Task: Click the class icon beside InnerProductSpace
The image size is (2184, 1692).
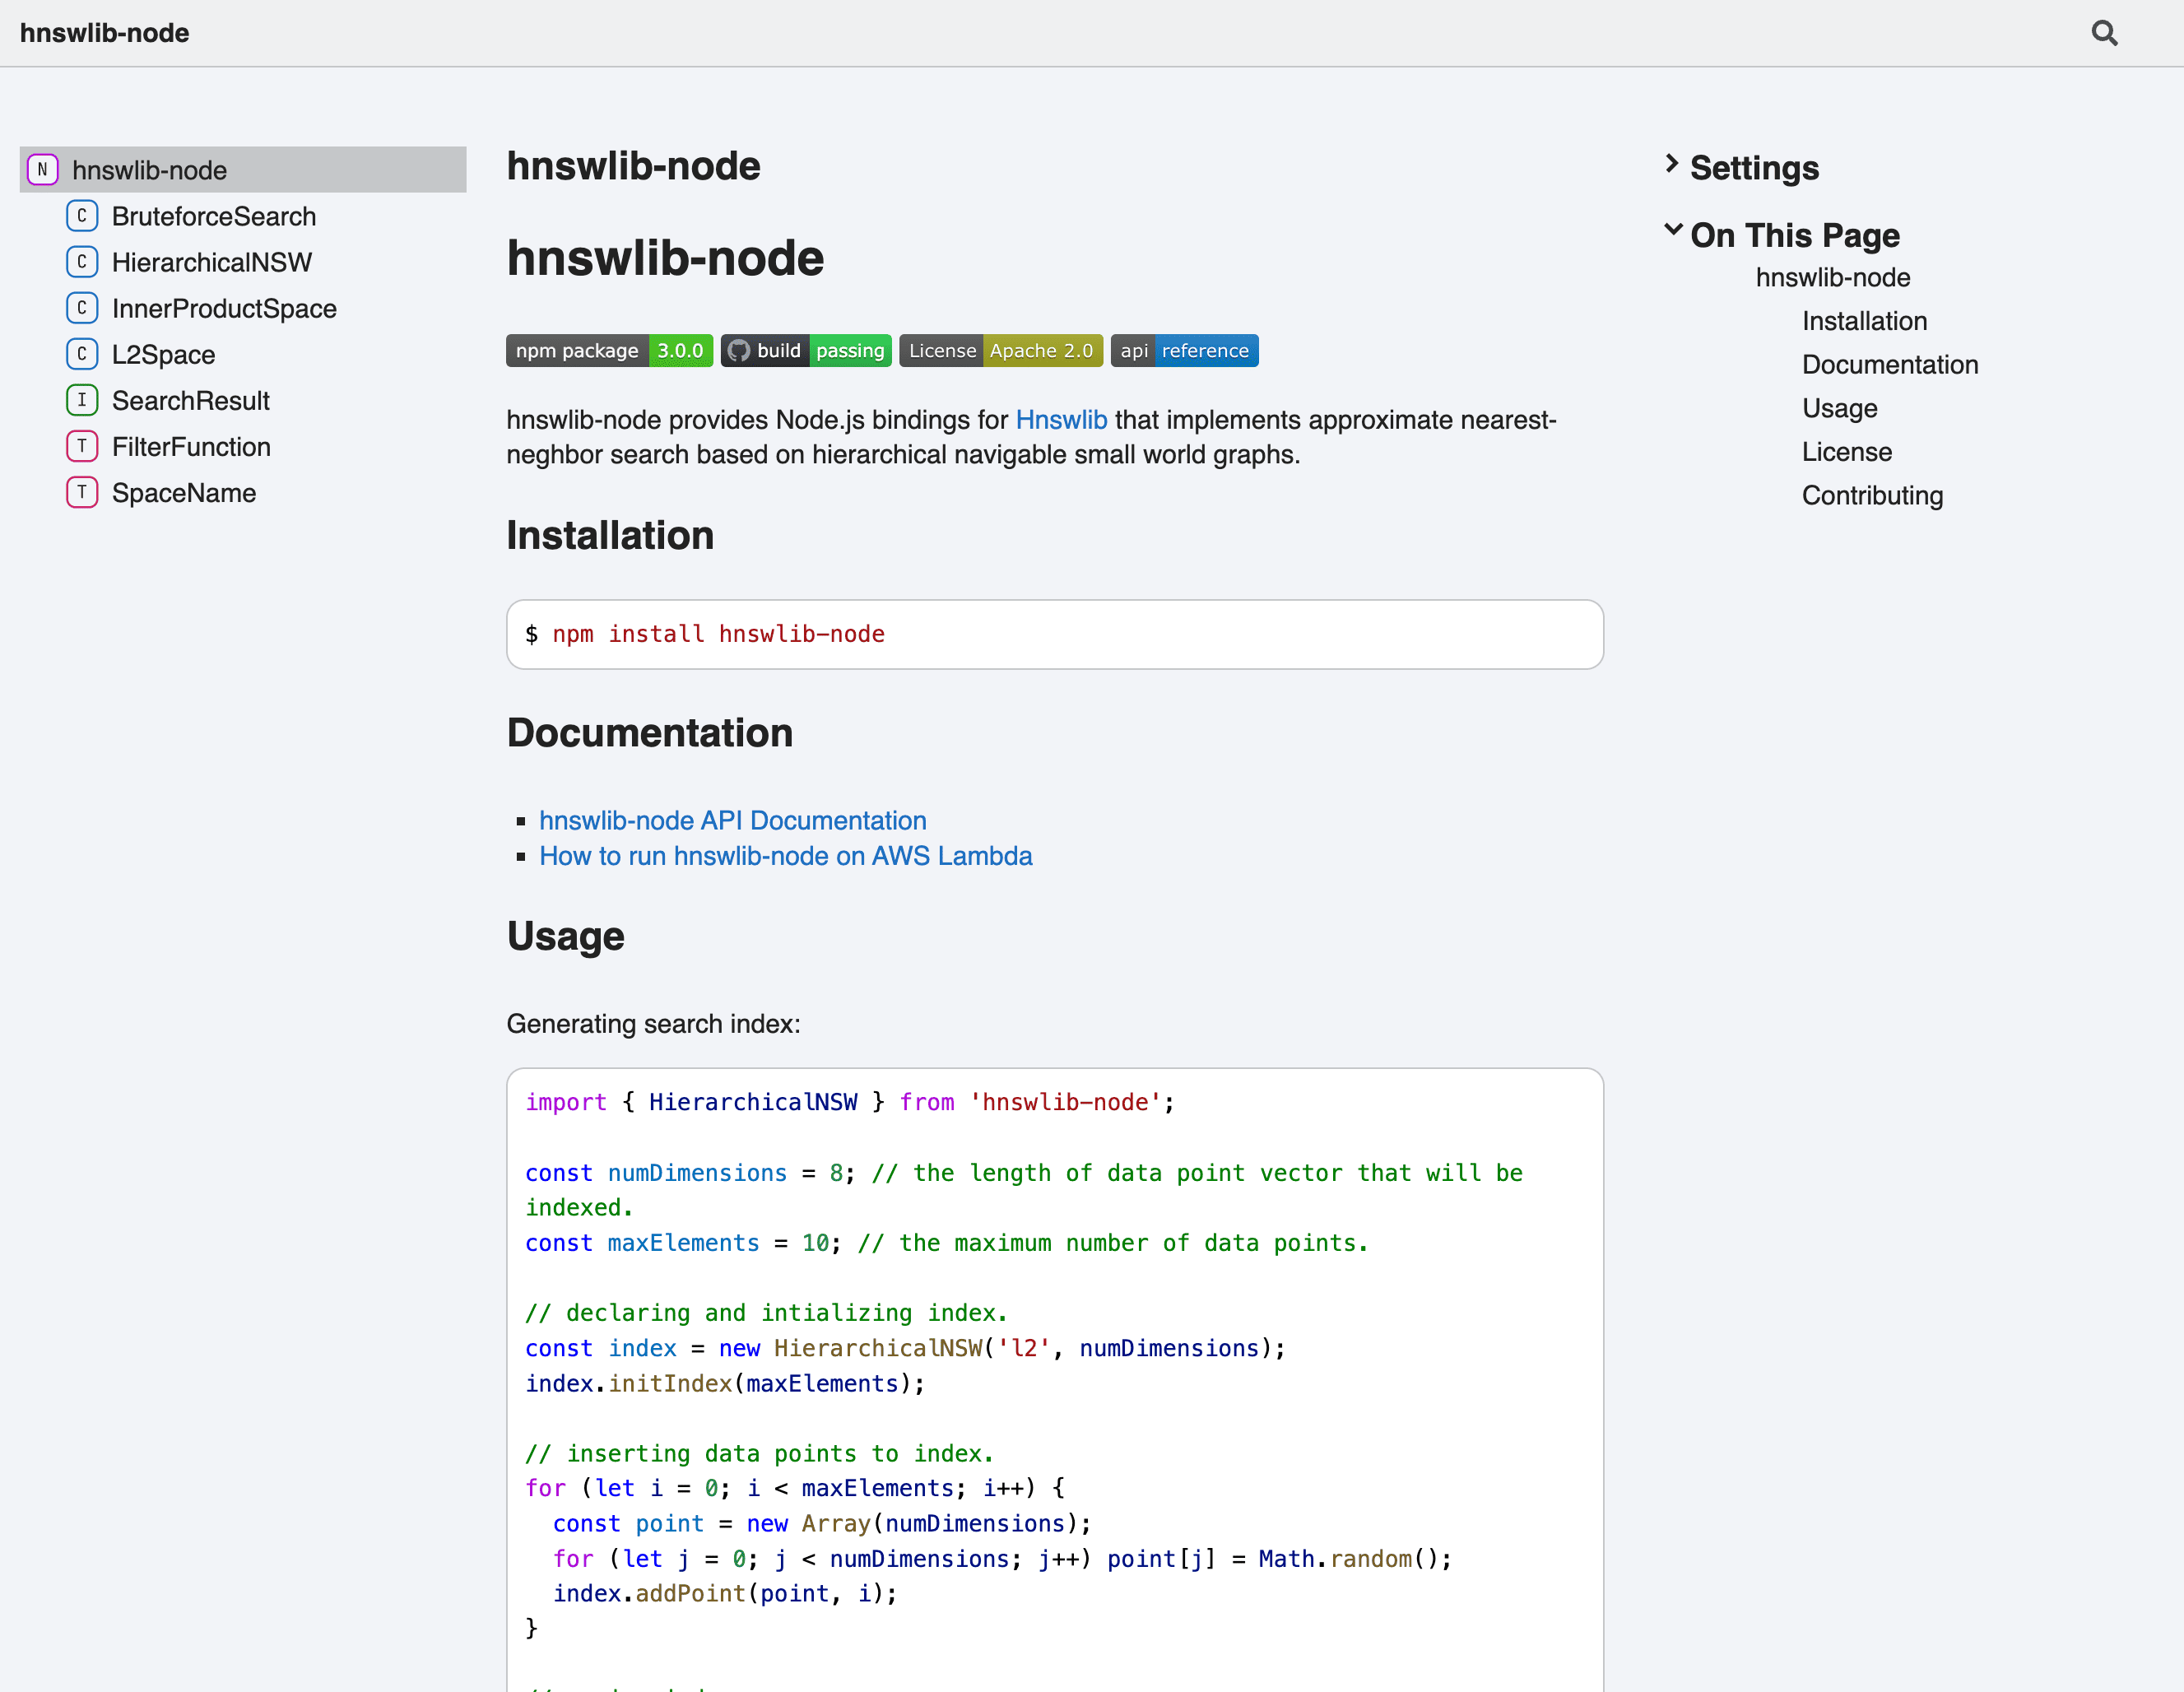Action: point(82,308)
